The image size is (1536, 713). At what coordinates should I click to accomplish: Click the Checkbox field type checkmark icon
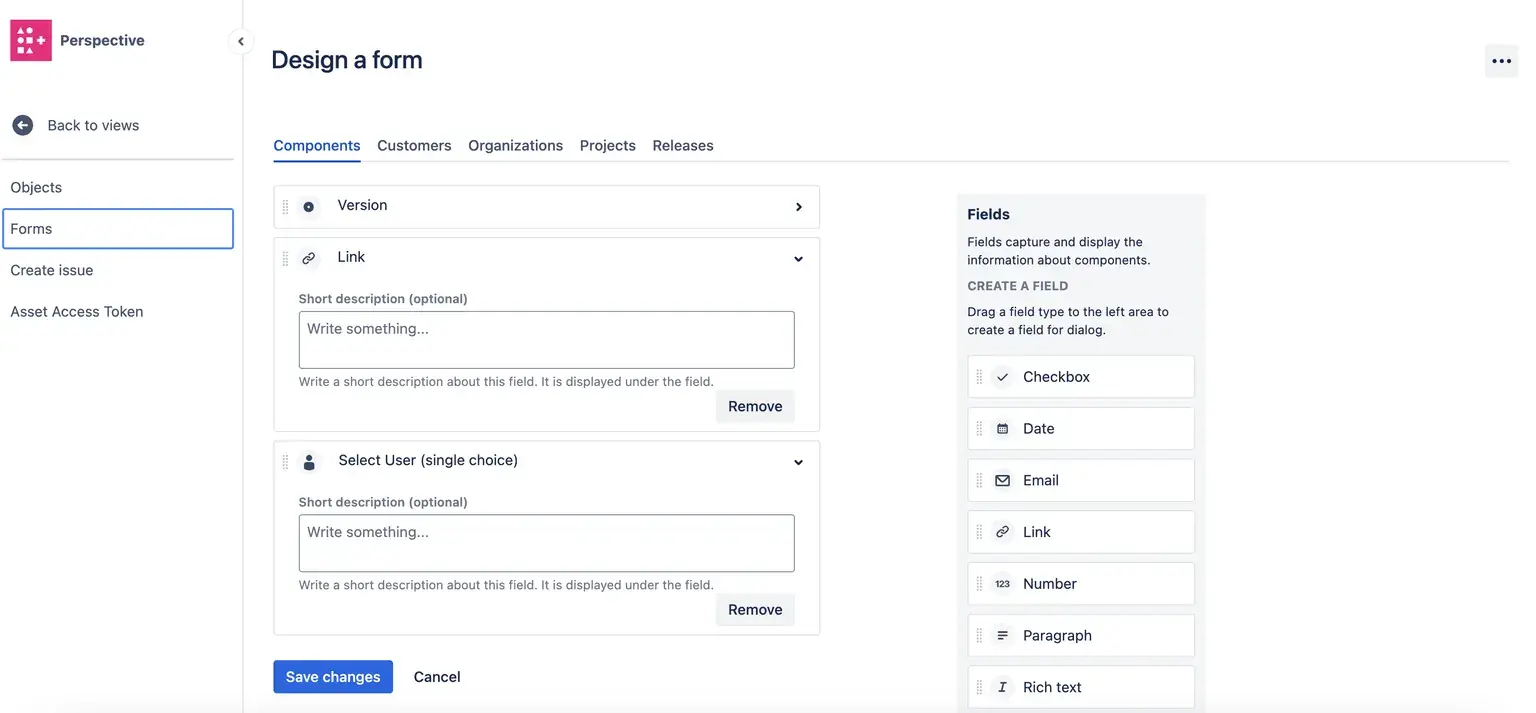pos(1002,377)
